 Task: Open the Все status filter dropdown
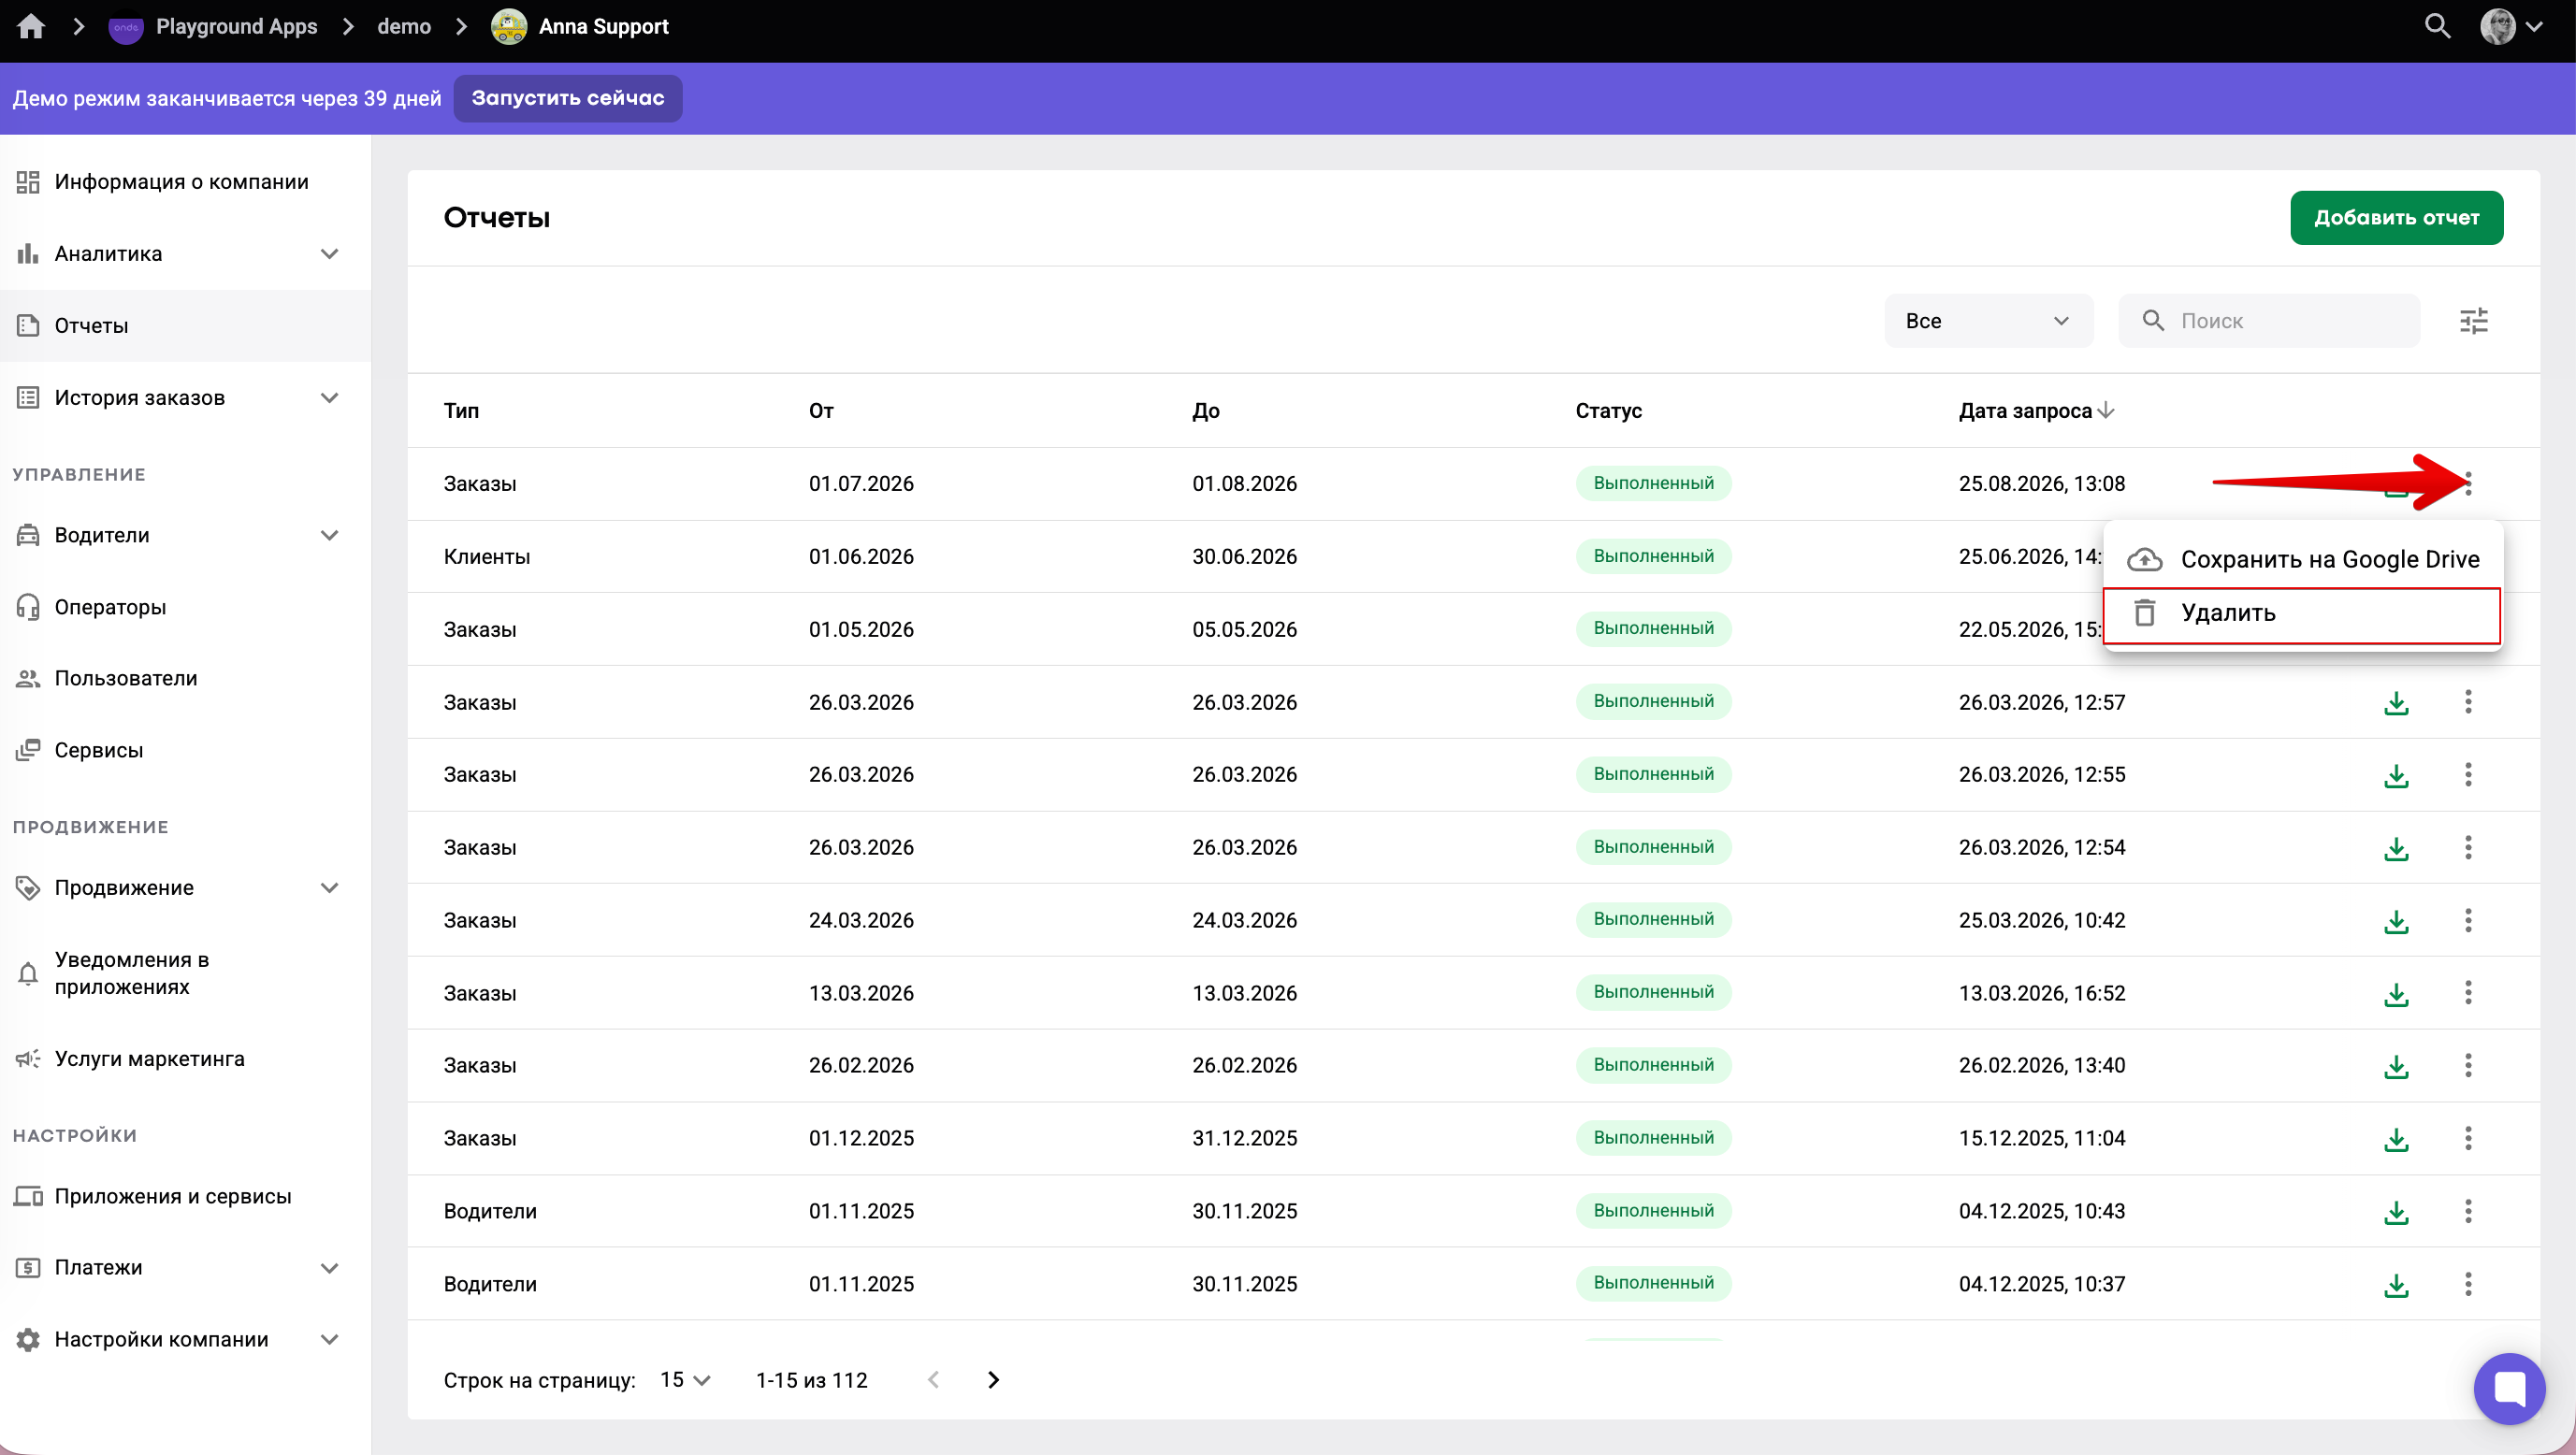(x=1988, y=321)
